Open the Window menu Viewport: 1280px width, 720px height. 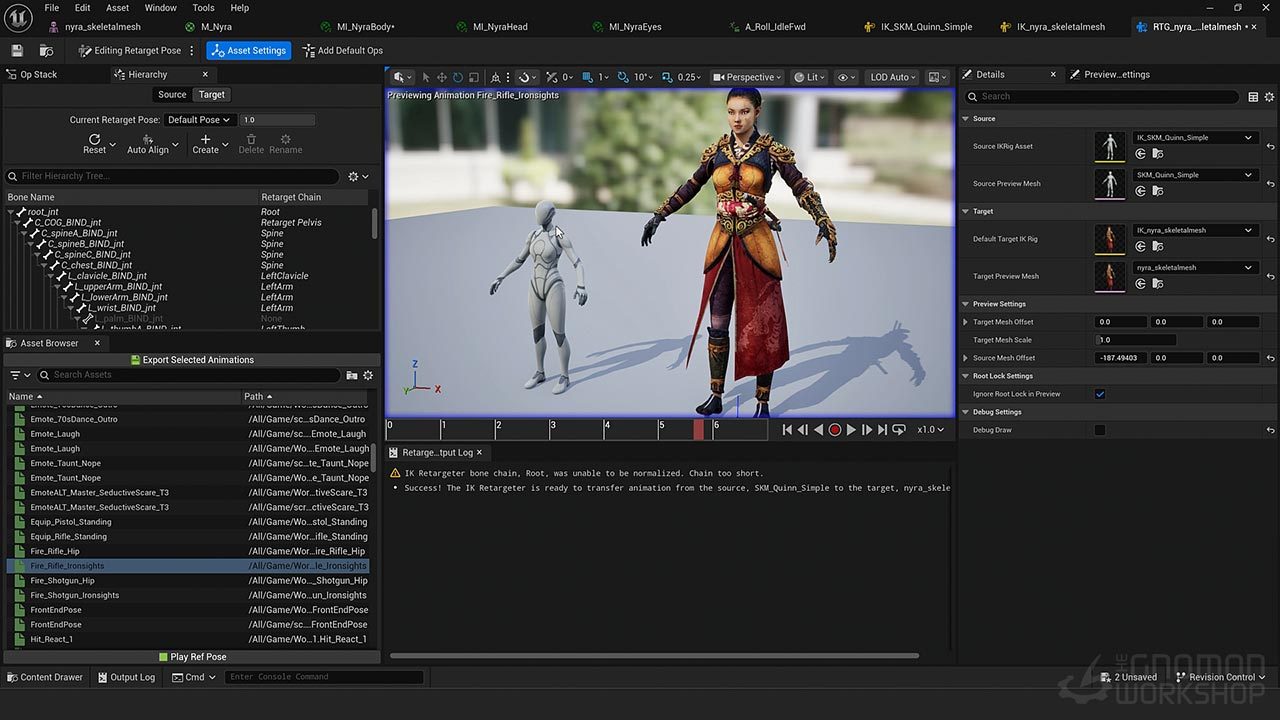coord(160,8)
